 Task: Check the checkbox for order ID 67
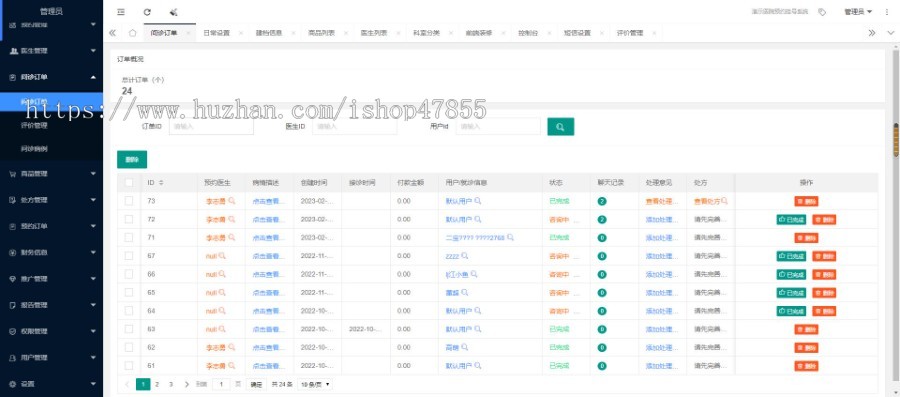point(129,256)
